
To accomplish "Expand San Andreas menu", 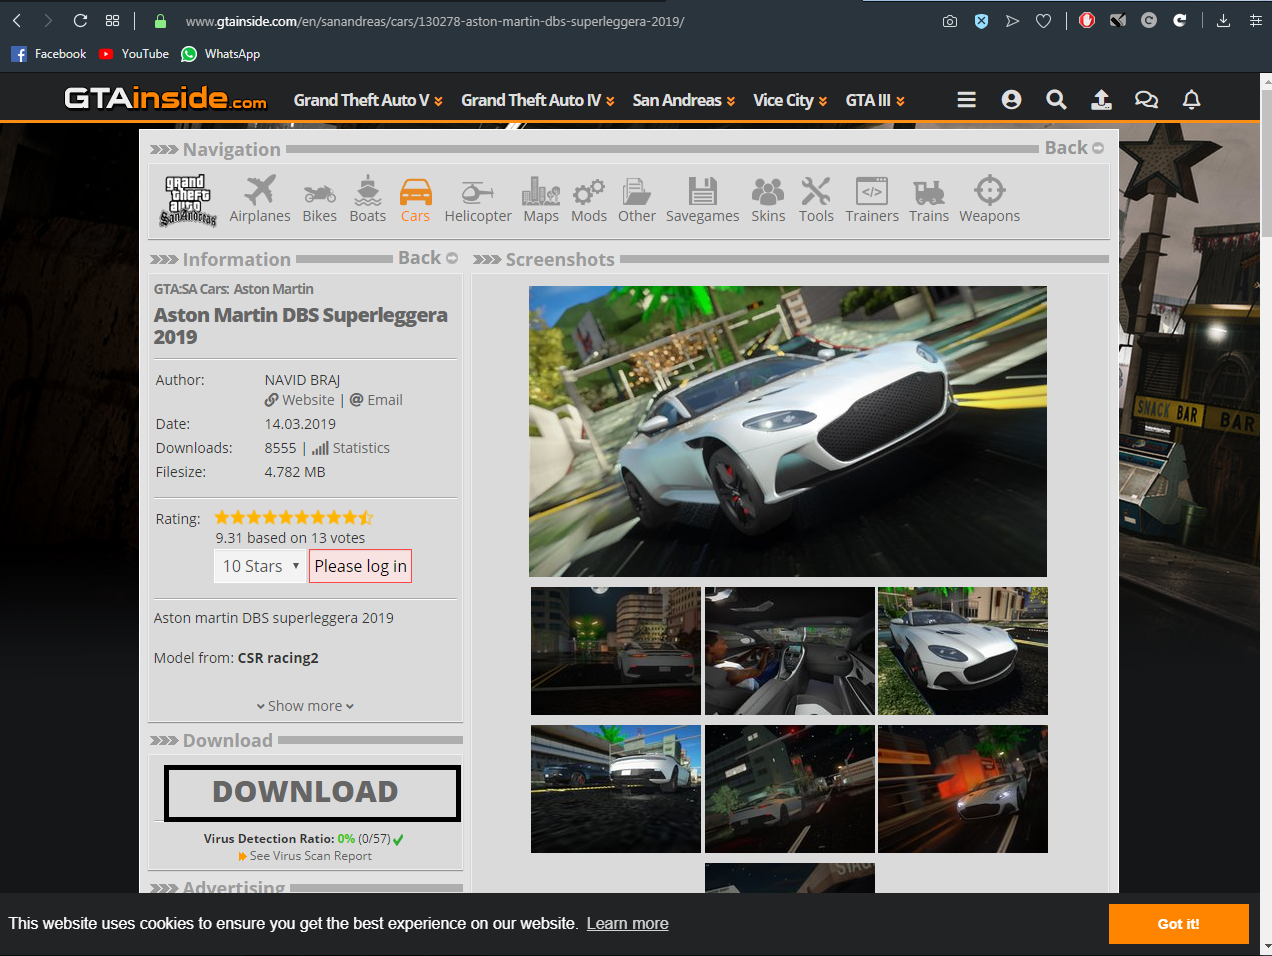I will pos(684,100).
